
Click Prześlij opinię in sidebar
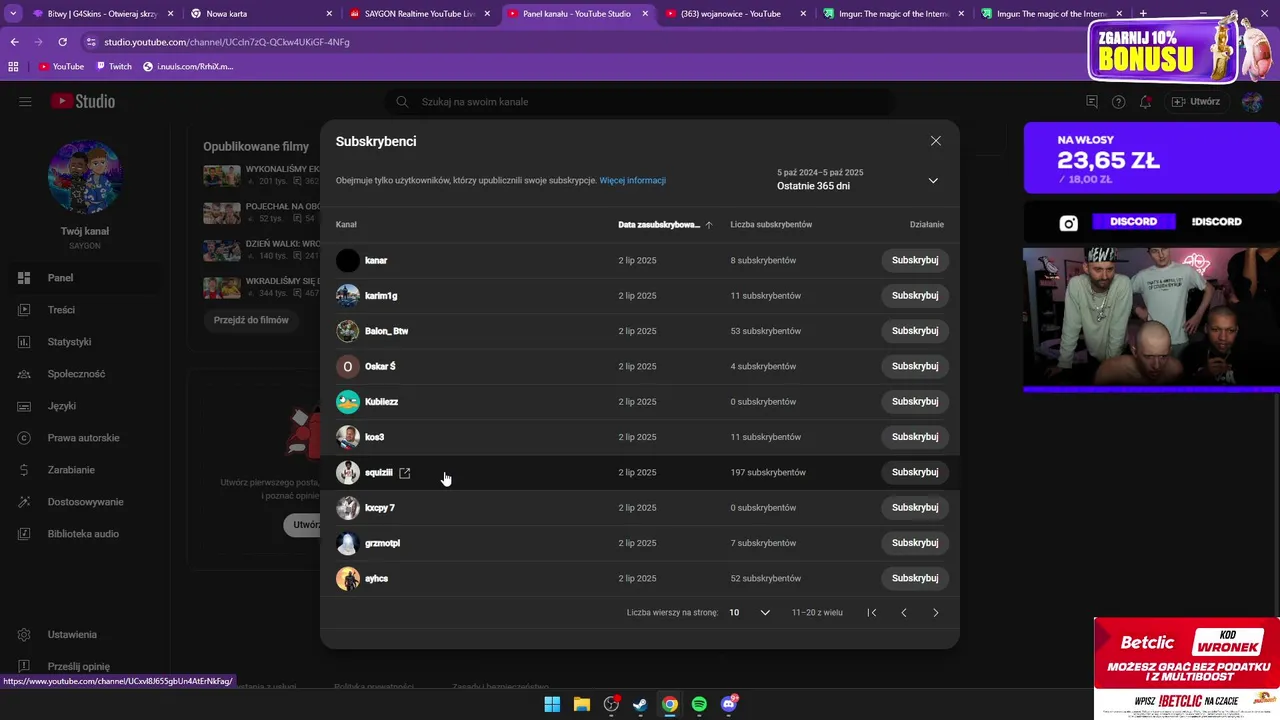pos(85,667)
